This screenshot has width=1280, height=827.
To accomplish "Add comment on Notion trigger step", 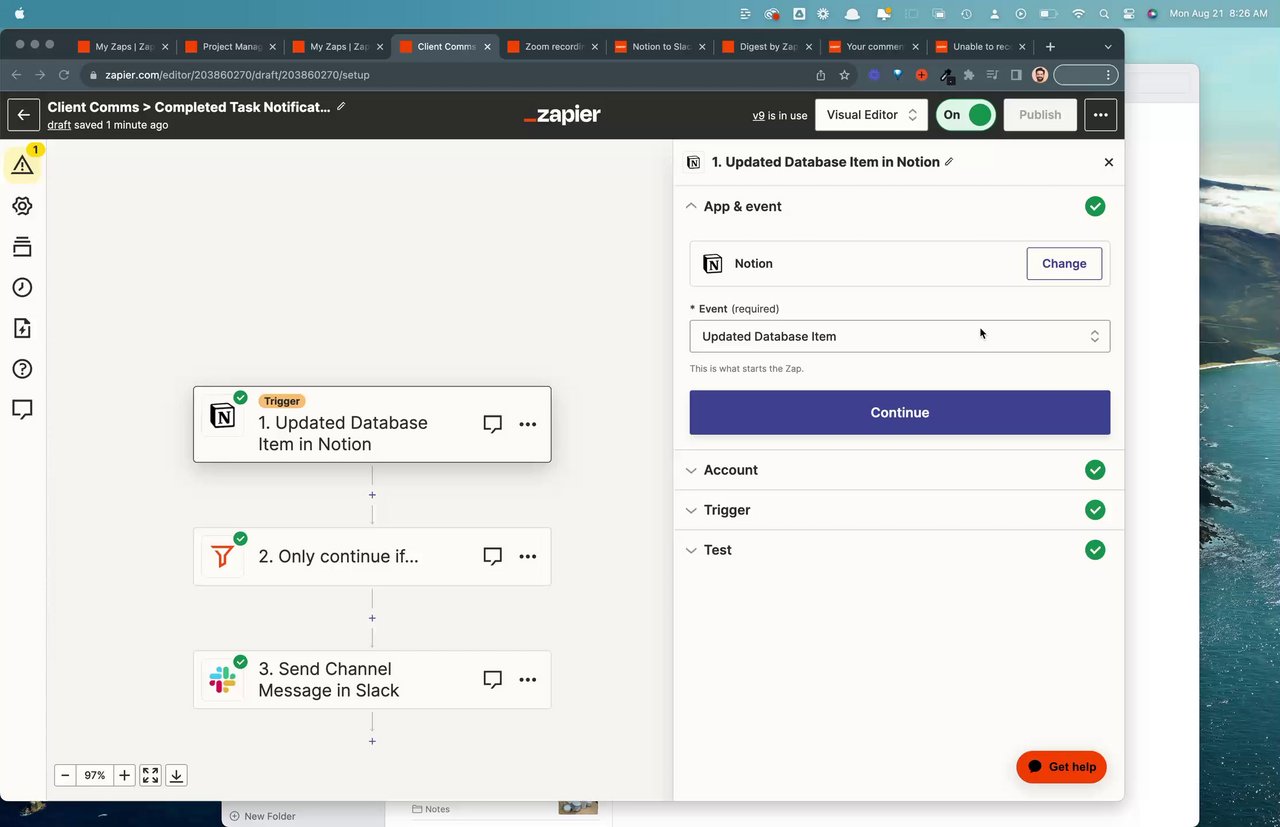I will pos(492,424).
